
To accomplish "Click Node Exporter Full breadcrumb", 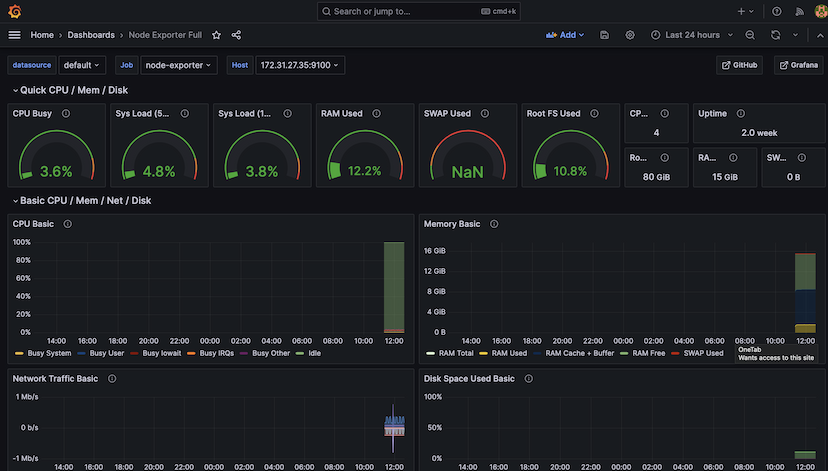I will coord(165,35).
